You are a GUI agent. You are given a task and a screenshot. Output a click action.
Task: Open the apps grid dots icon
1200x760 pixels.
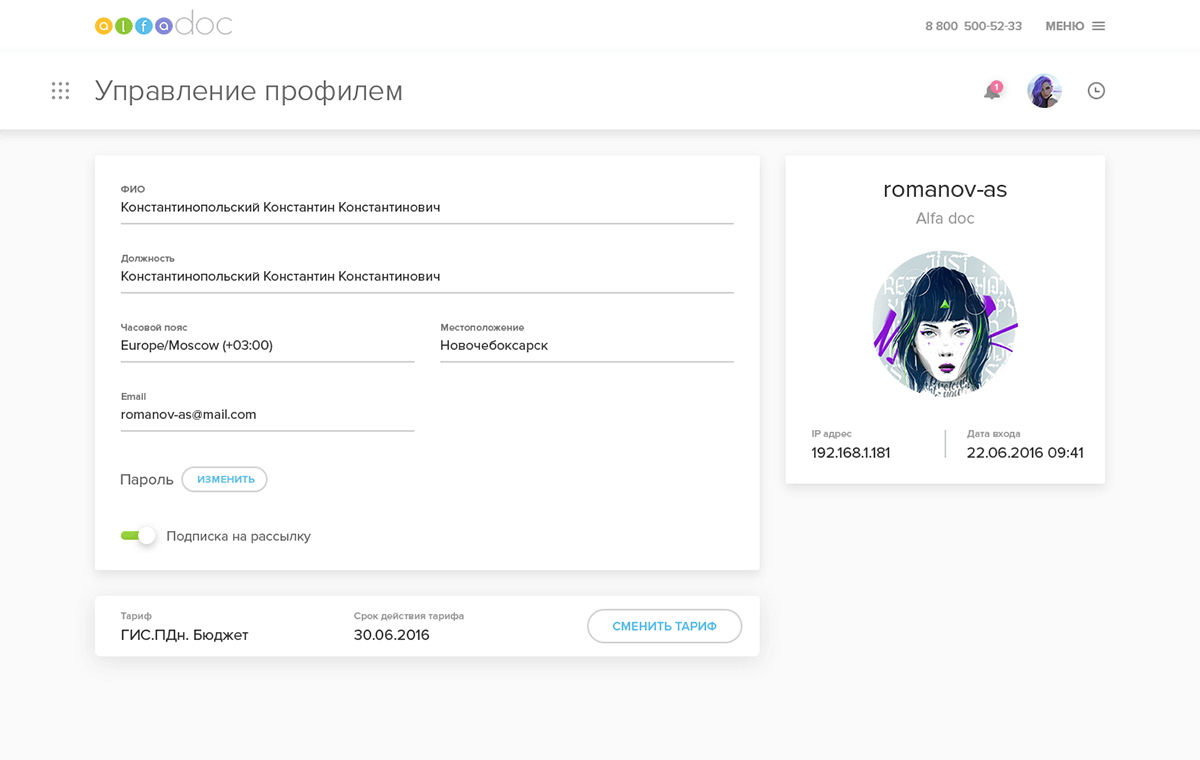click(x=60, y=91)
